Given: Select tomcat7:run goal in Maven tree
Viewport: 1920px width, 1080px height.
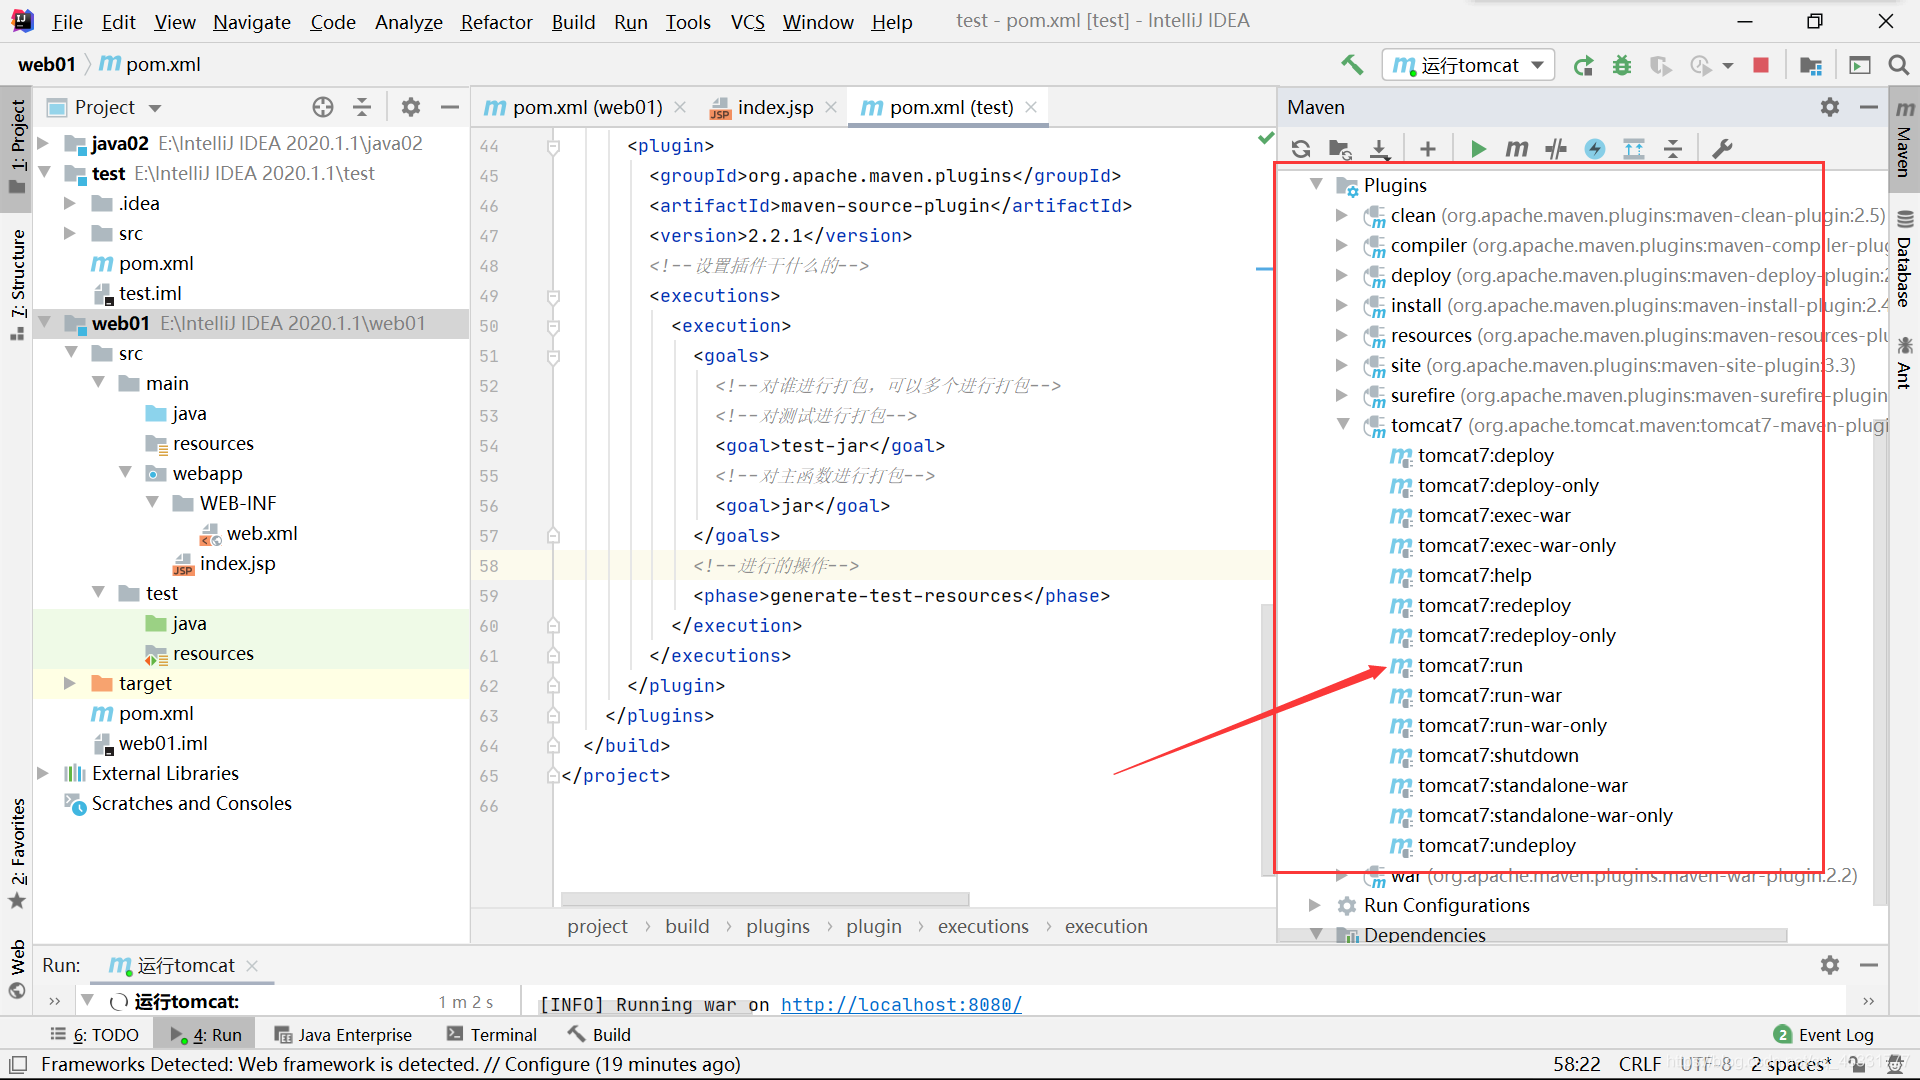Looking at the screenshot, I should pos(1469,665).
